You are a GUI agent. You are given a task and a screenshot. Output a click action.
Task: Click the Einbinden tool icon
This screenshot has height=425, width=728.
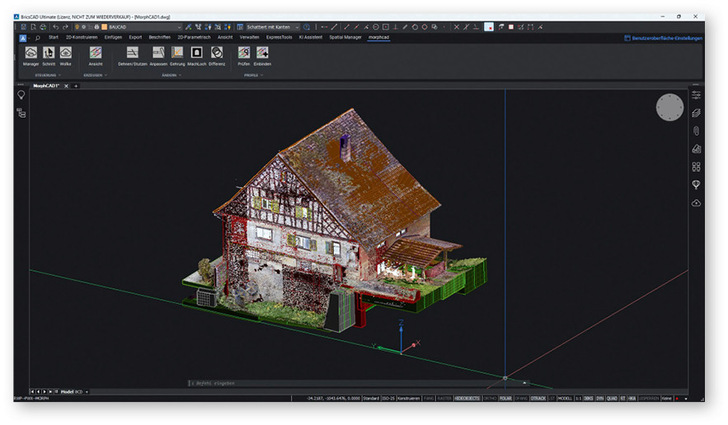[263, 54]
